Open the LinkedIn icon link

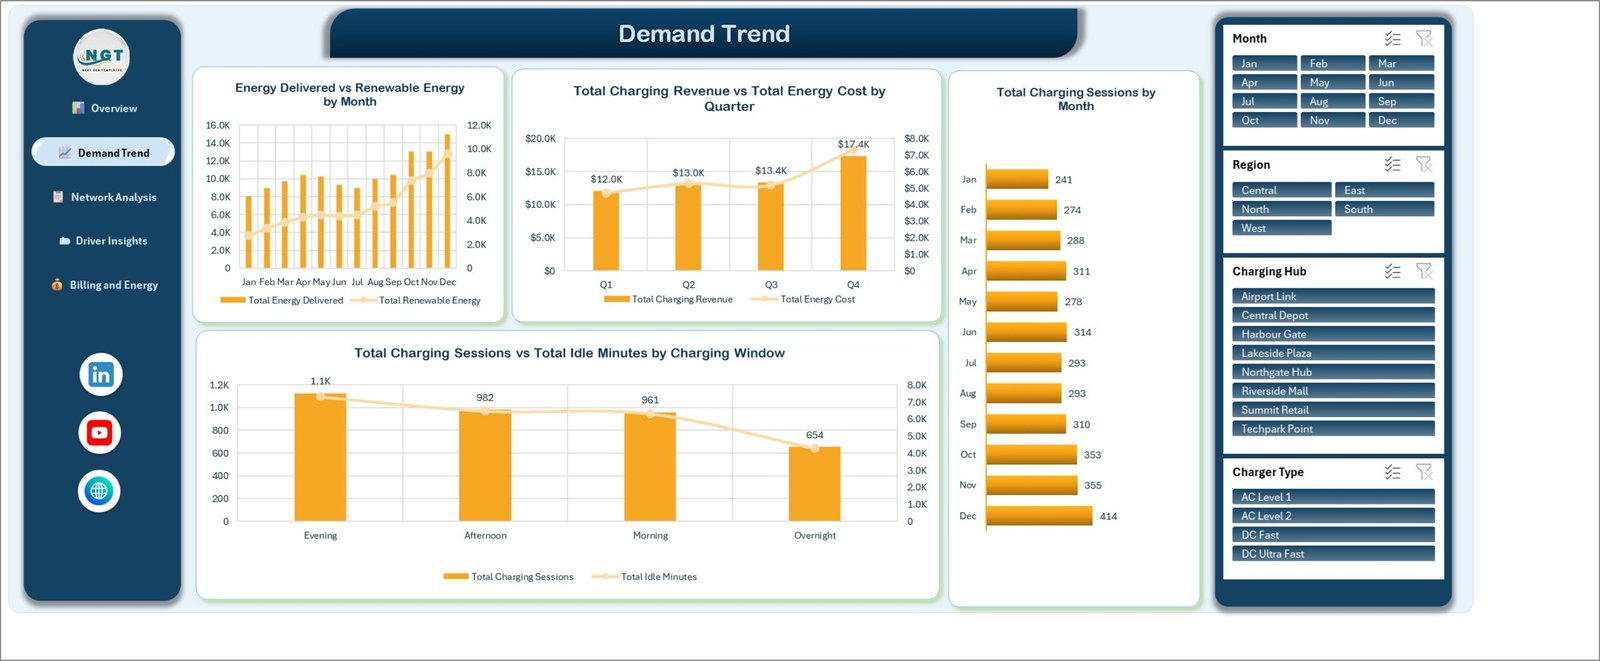(x=100, y=375)
